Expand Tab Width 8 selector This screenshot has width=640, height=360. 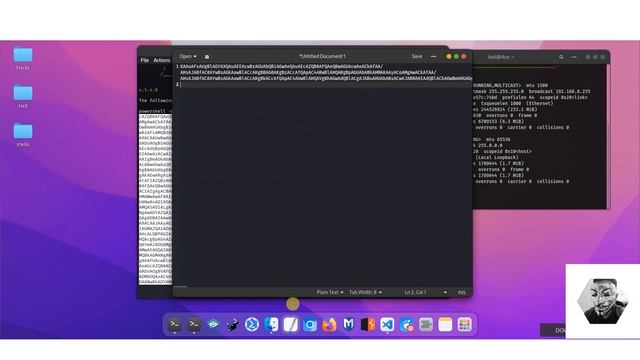point(365,292)
